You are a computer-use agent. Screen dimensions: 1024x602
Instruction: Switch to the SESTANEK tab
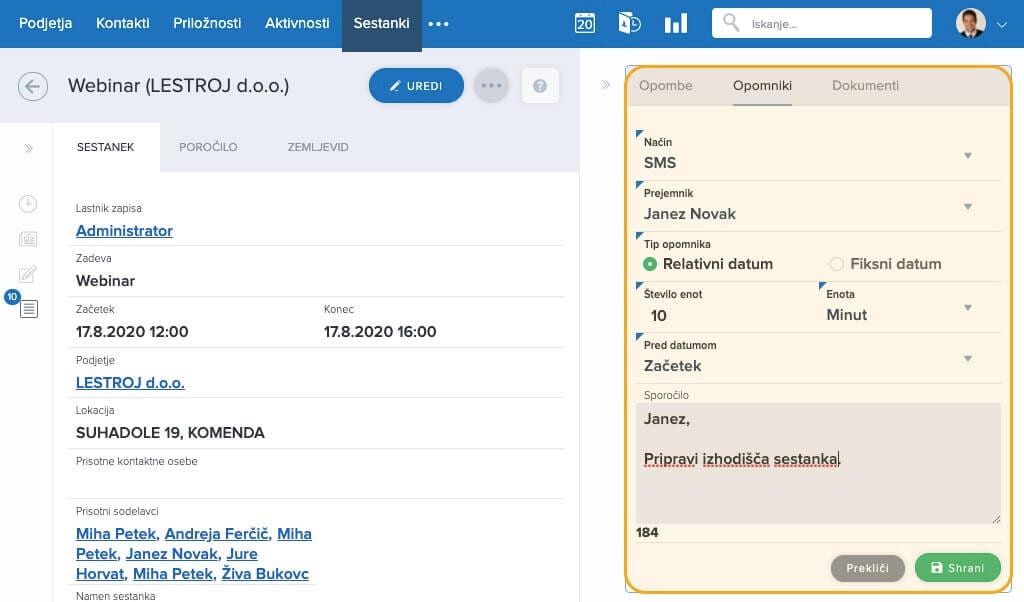click(x=106, y=147)
